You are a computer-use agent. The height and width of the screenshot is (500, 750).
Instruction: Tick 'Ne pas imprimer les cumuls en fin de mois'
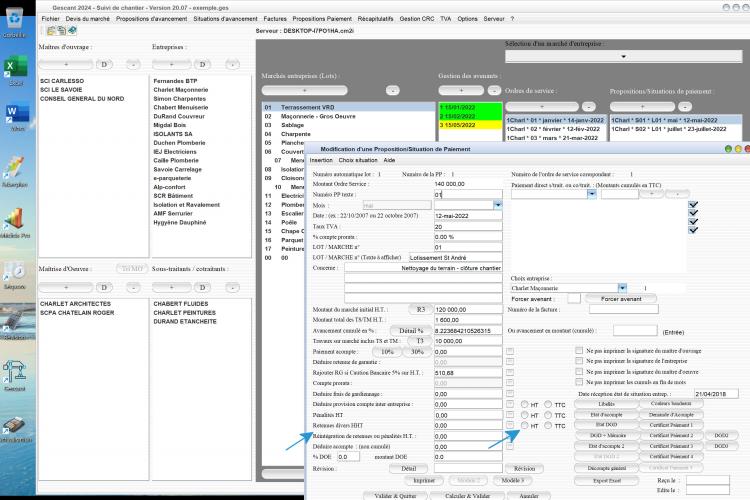pyautogui.click(x=579, y=382)
